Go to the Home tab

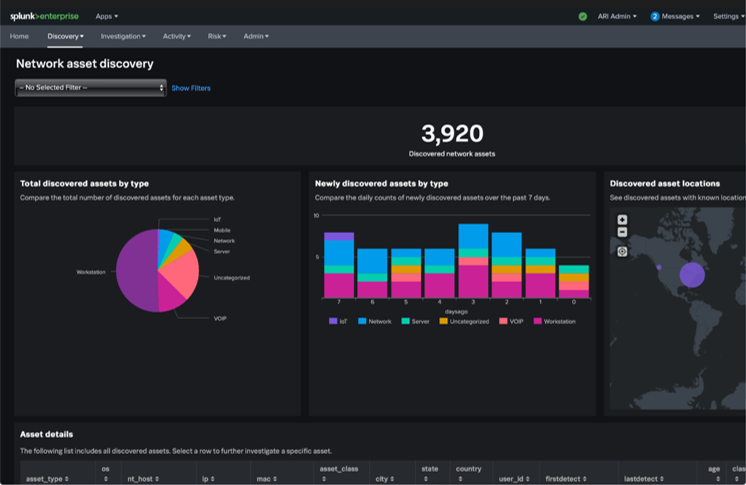[19, 36]
